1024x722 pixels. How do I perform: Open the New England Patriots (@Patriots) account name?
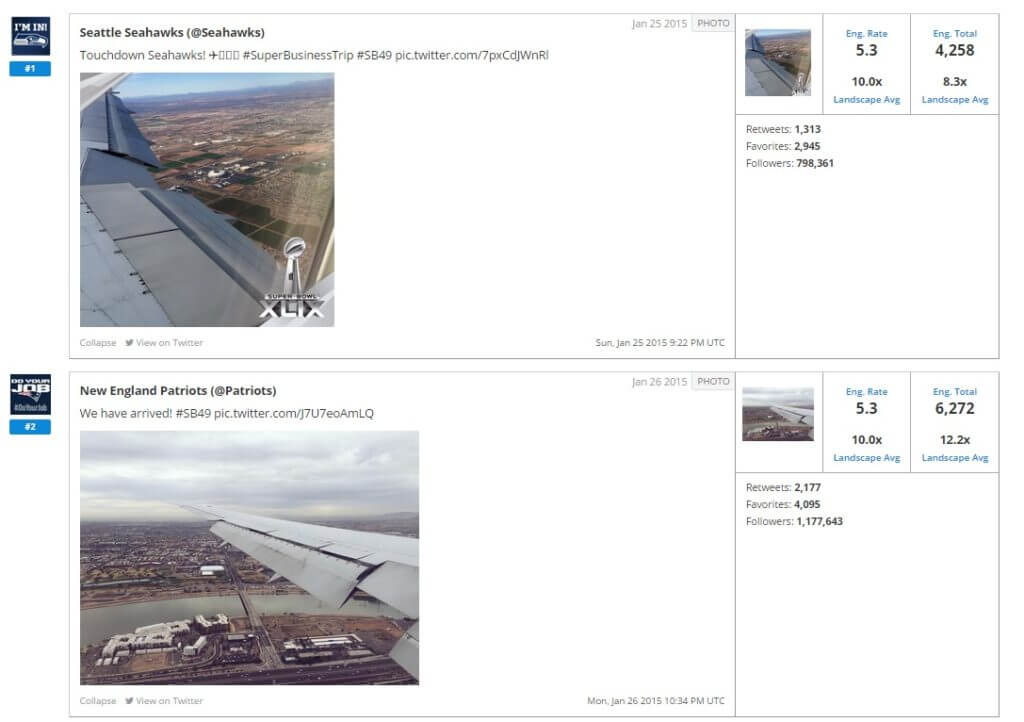click(x=178, y=390)
